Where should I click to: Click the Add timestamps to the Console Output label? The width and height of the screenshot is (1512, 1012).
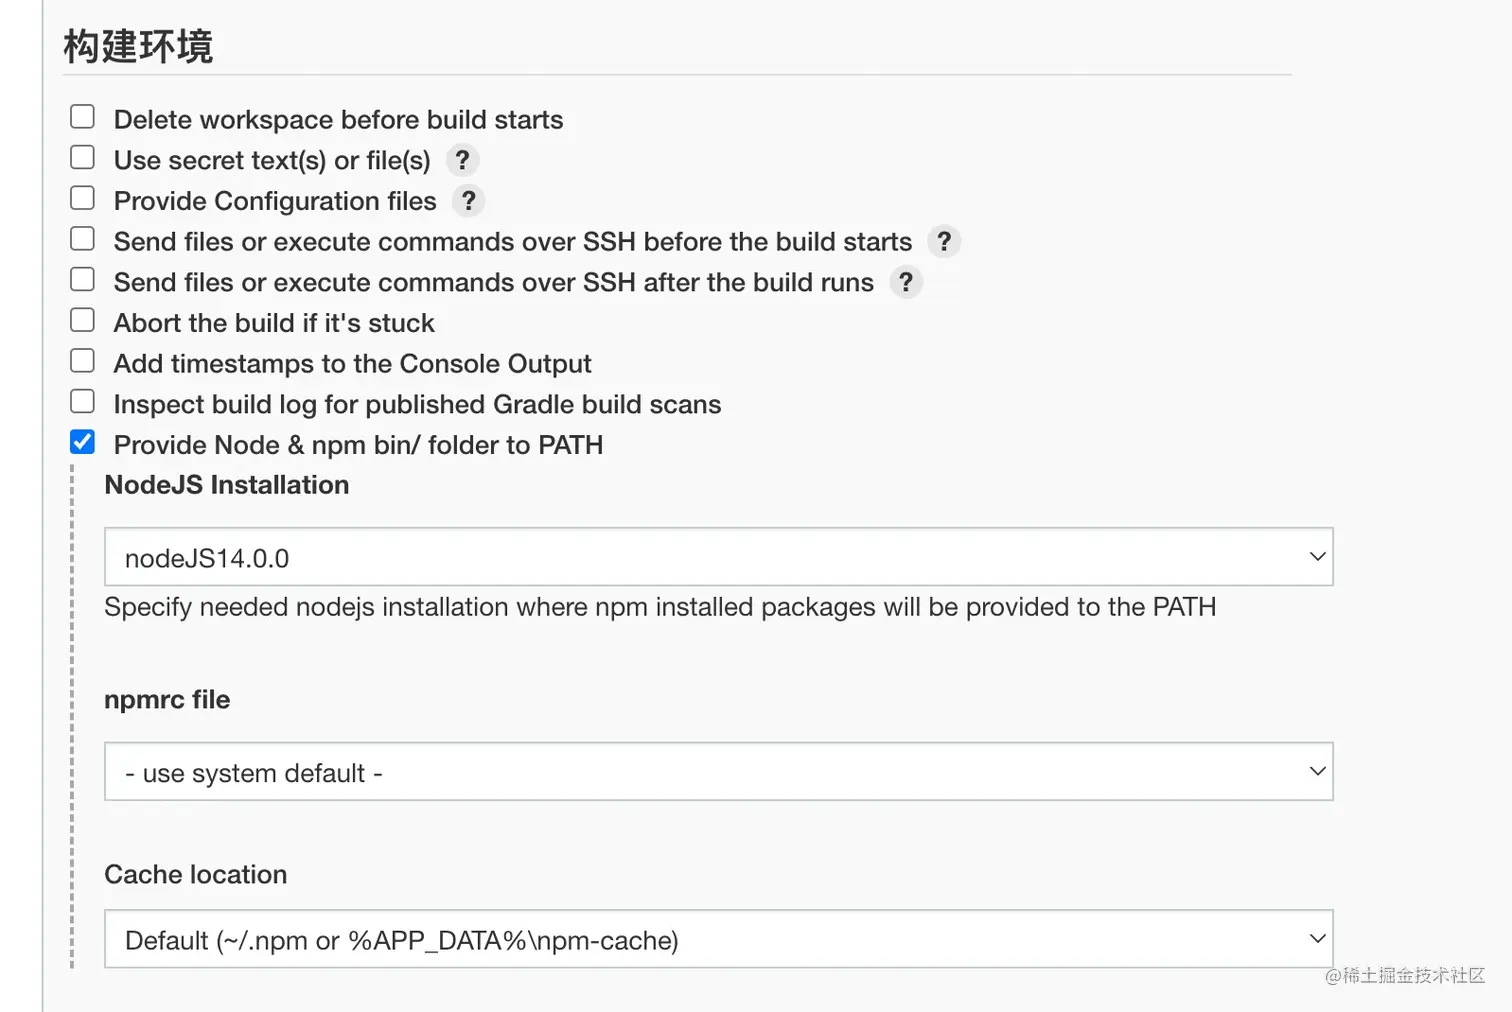pos(352,364)
